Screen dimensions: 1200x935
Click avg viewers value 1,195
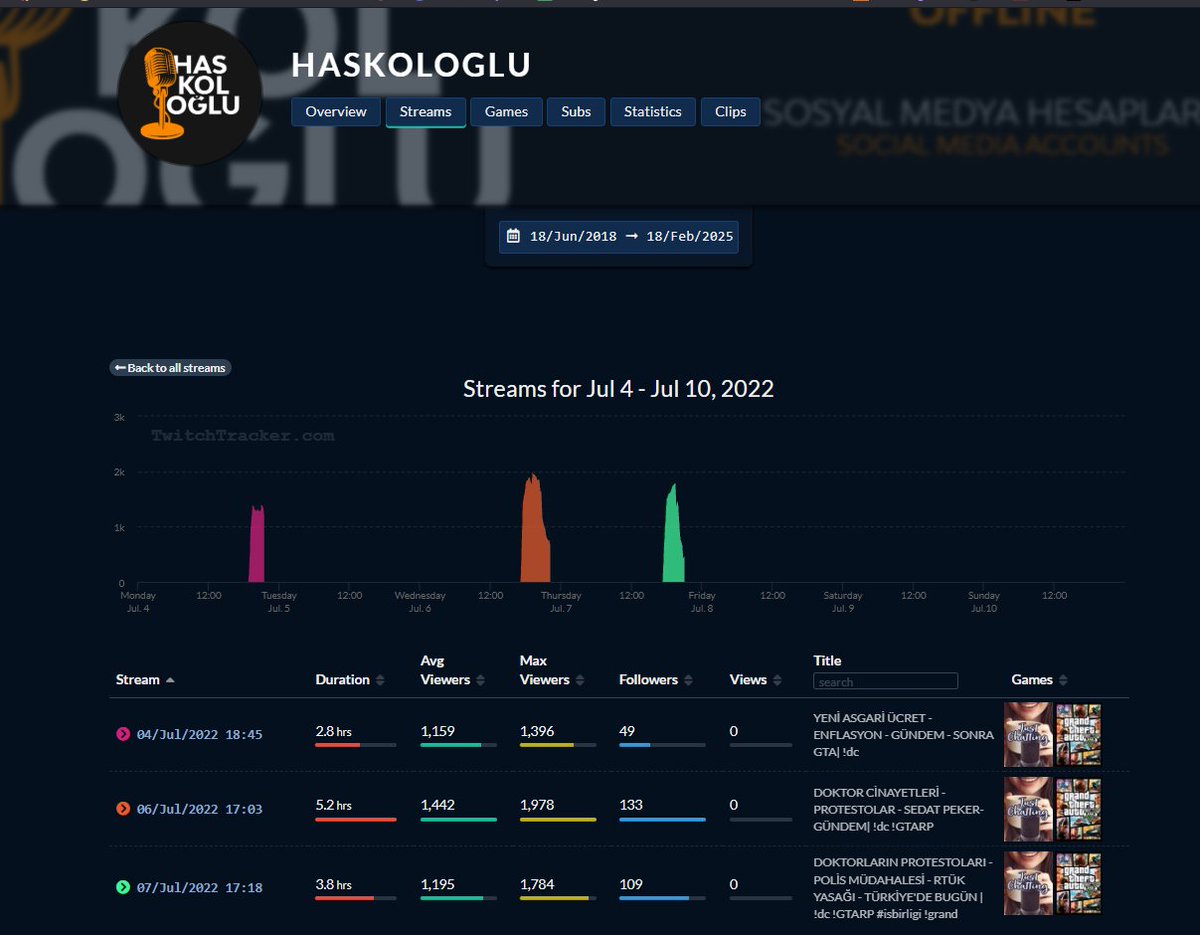point(438,884)
